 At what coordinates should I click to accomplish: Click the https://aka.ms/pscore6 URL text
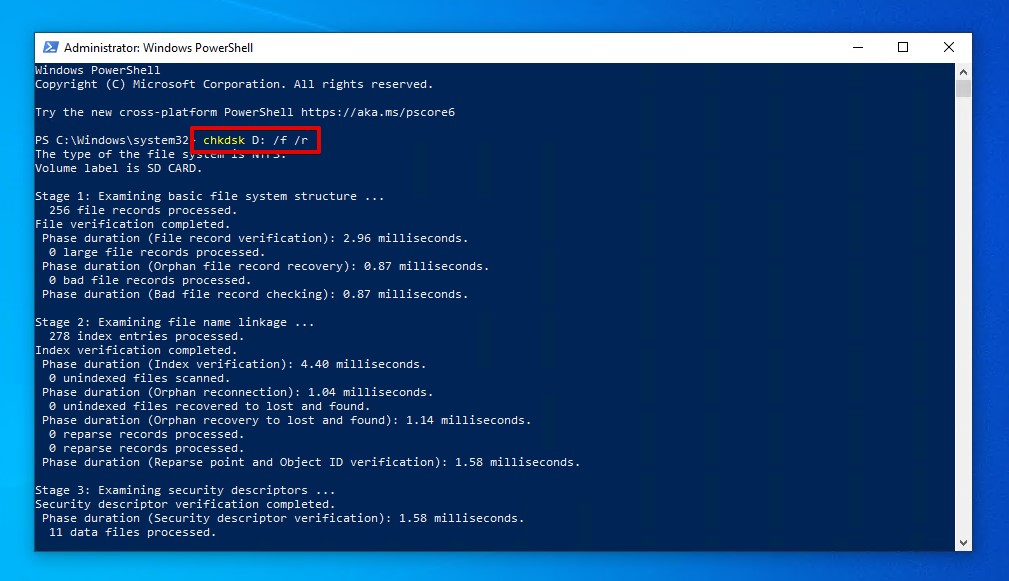click(x=378, y=112)
